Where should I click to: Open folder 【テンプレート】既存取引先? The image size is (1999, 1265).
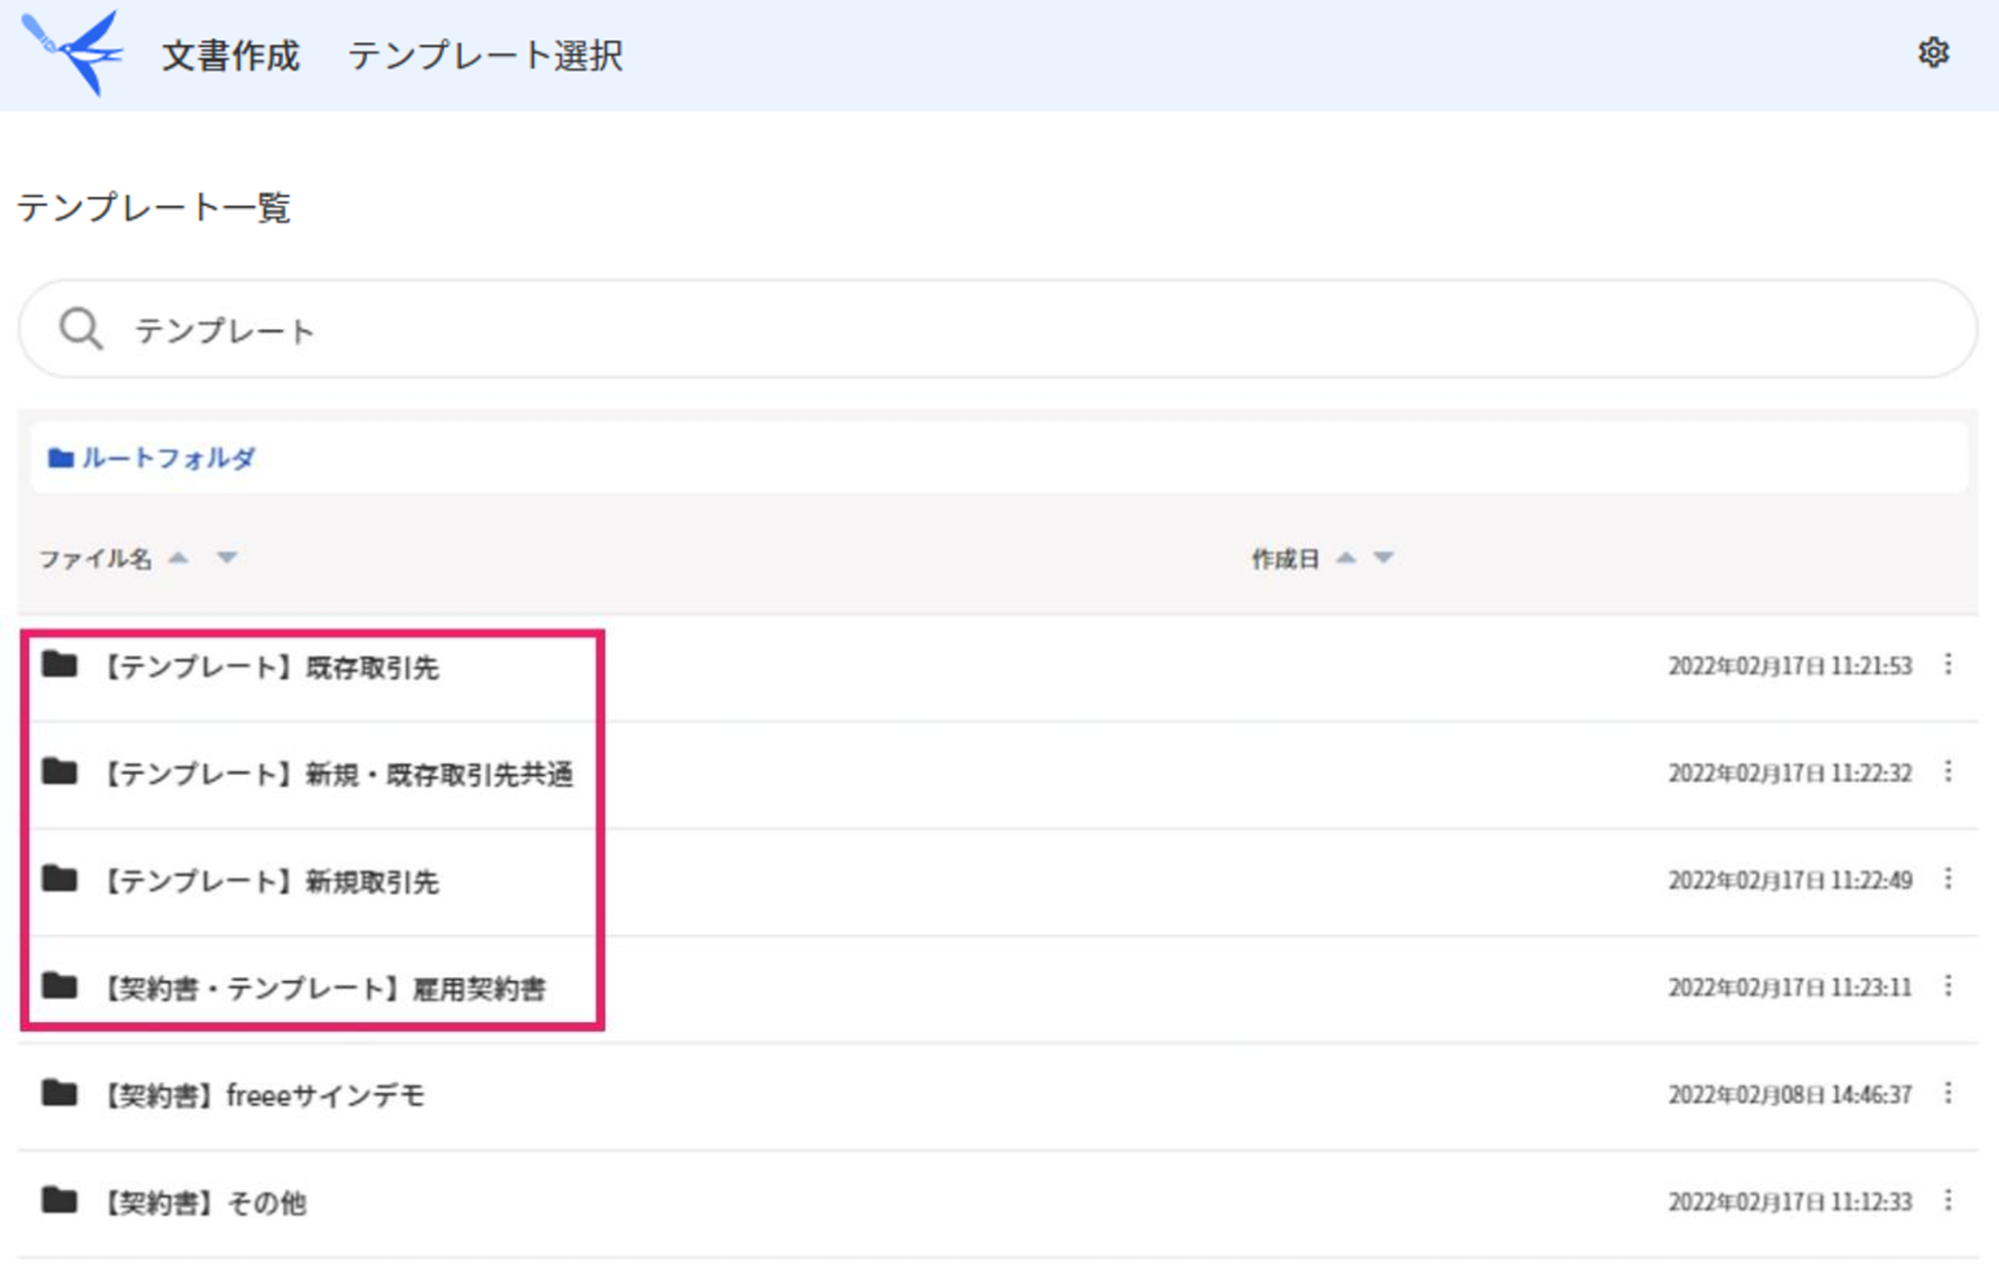click(271, 667)
